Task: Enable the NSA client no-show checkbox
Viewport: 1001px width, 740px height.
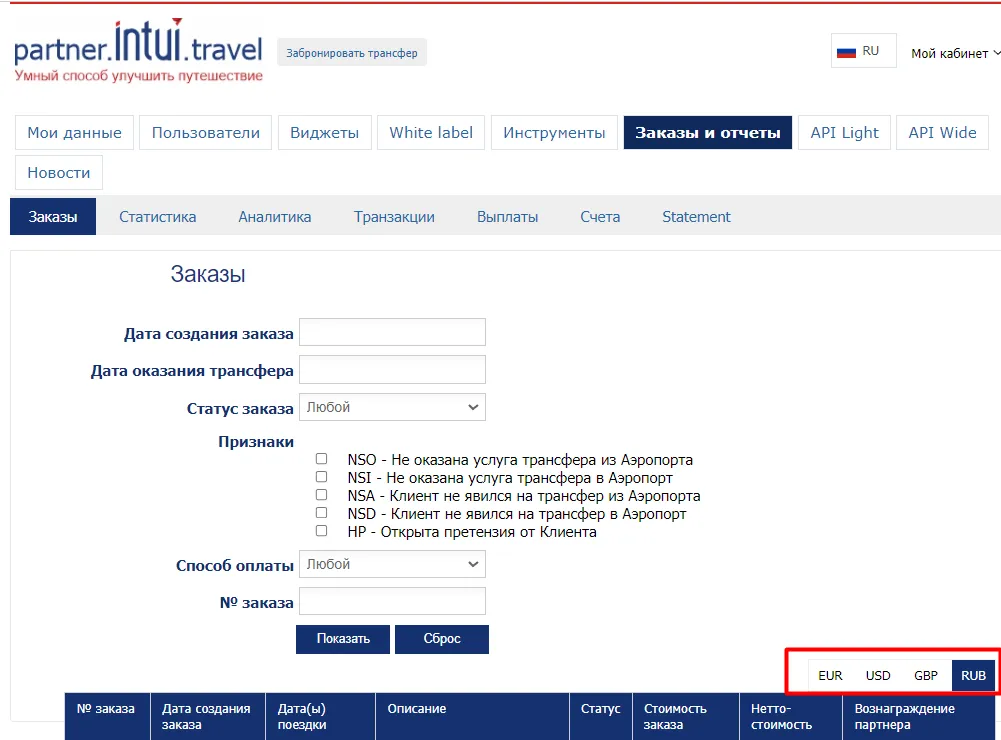Action: pyautogui.click(x=321, y=495)
